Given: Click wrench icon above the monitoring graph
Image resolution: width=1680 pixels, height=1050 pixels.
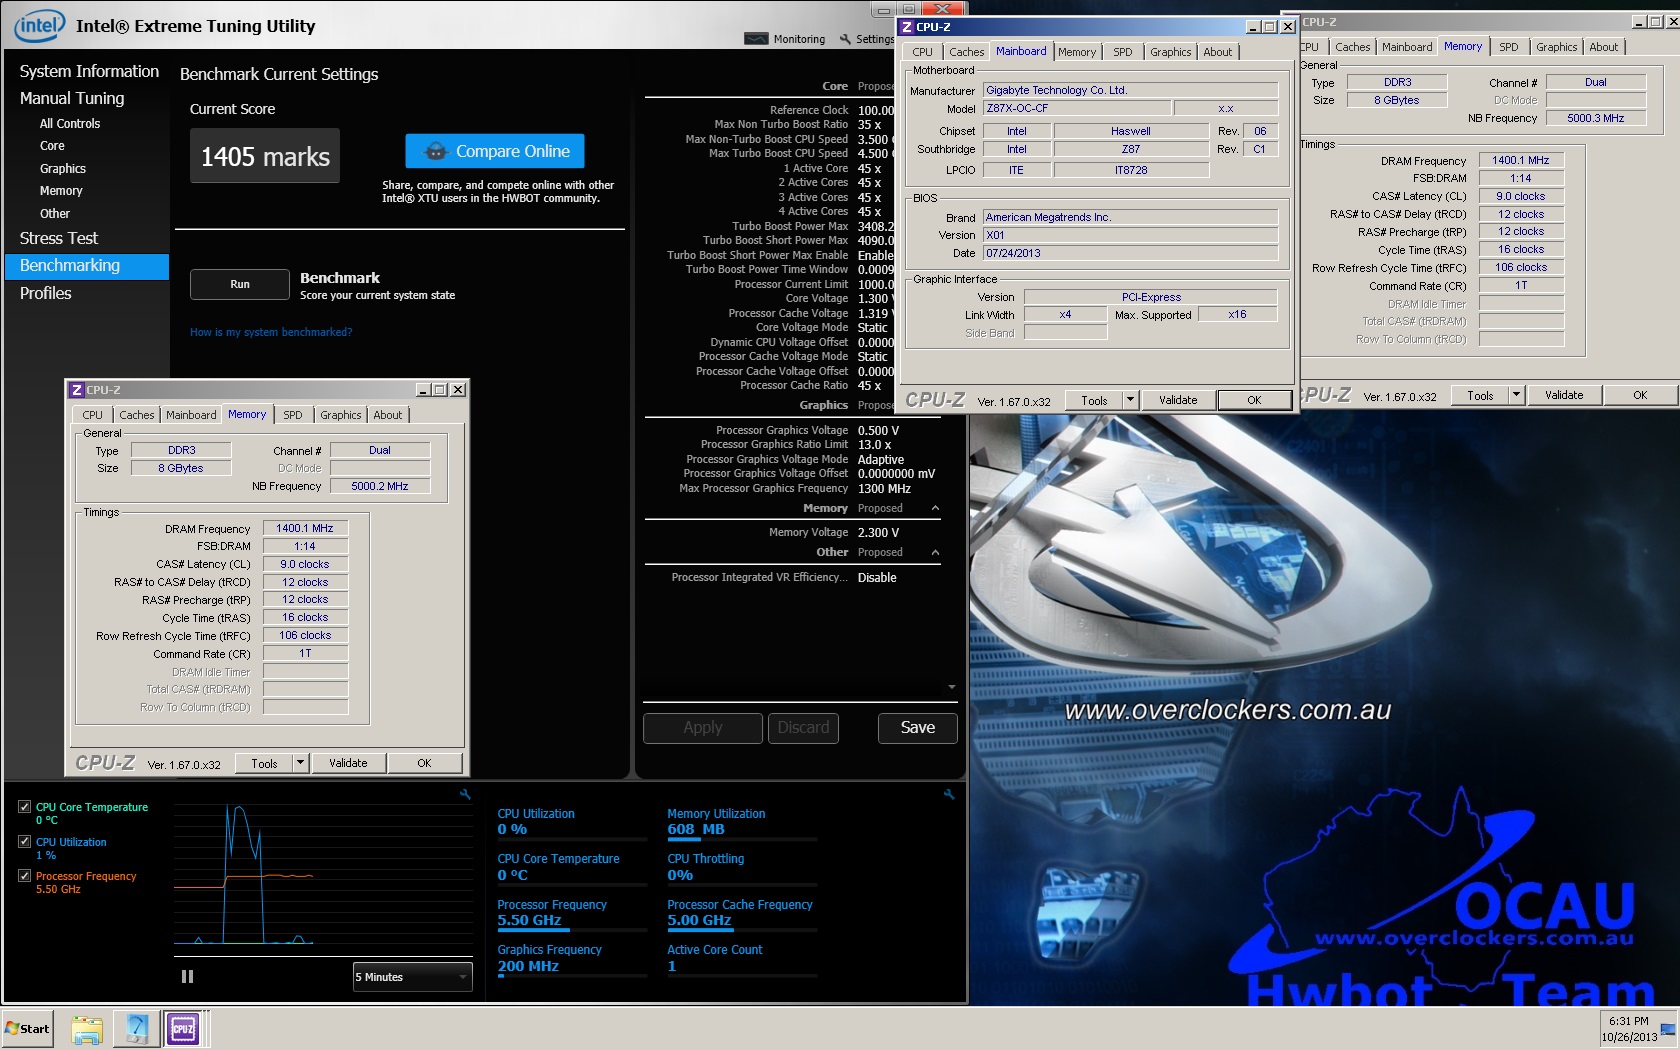Looking at the screenshot, I should (x=465, y=794).
